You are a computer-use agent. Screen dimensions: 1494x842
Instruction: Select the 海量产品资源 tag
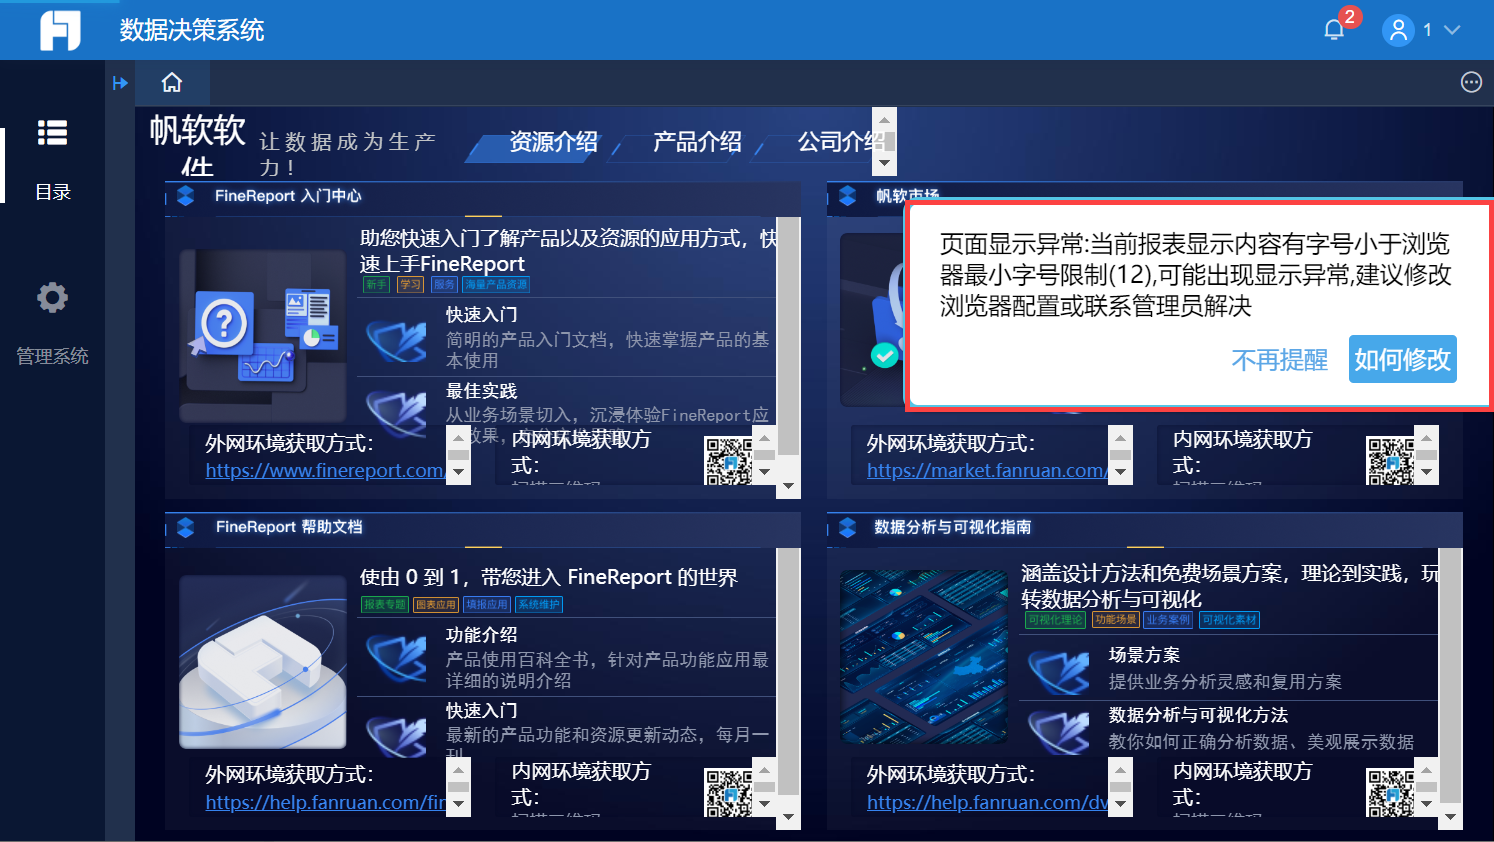(x=496, y=284)
